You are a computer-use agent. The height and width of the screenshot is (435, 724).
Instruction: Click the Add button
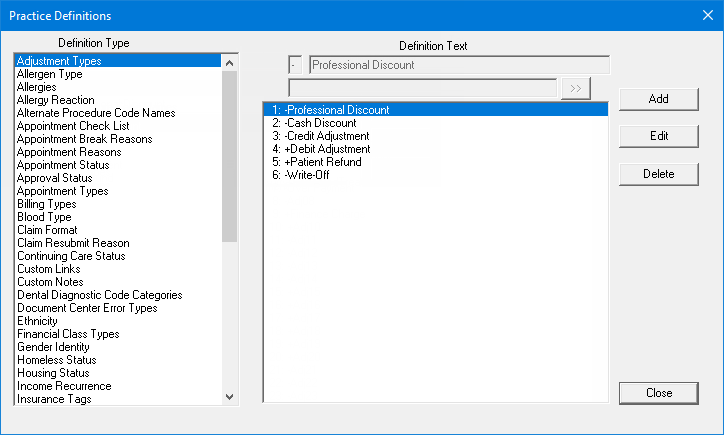tap(658, 99)
